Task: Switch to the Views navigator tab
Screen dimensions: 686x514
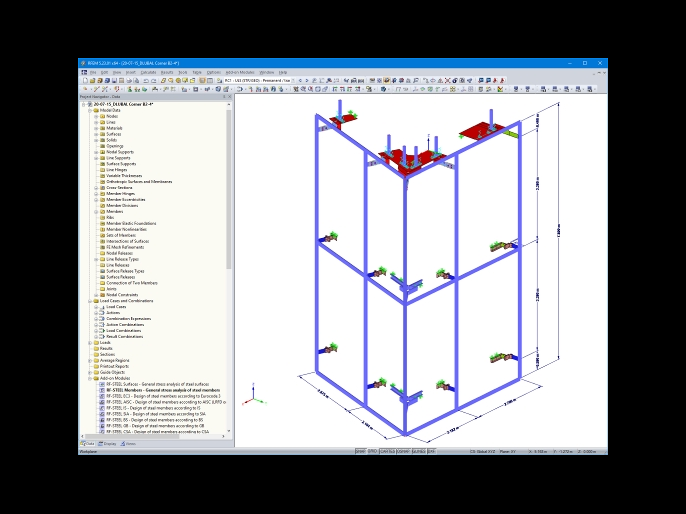Action: pyautogui.click(x=128, y=444)
